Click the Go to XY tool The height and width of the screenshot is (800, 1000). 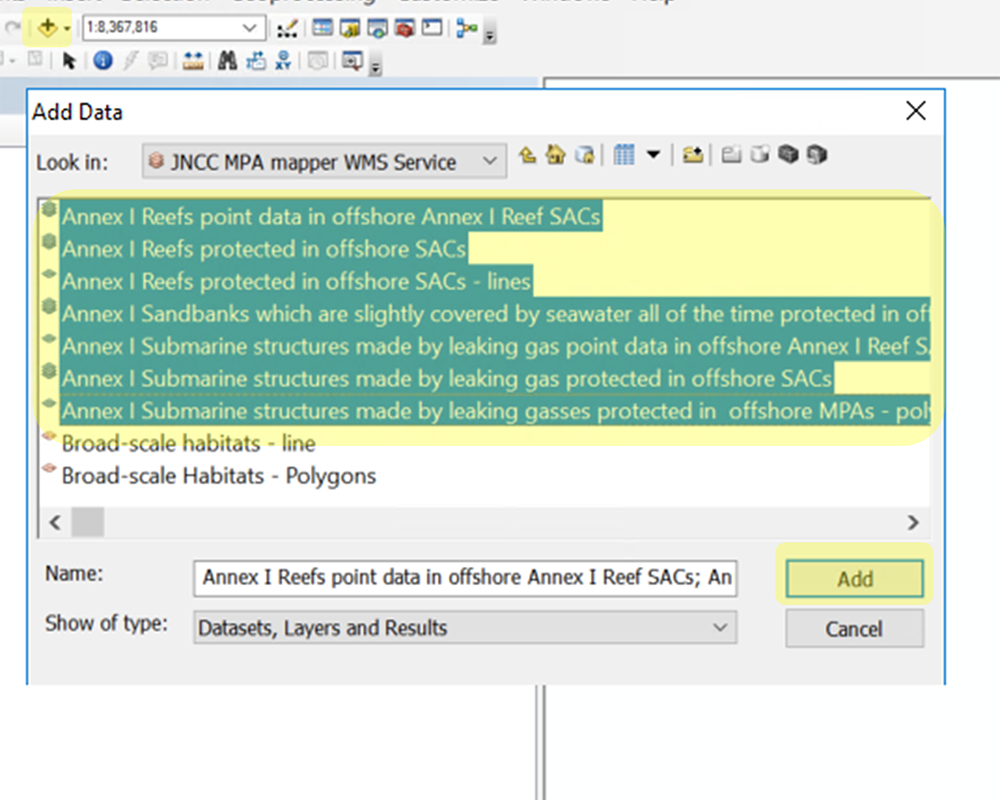pyautogui.click(x=284, y=61)
